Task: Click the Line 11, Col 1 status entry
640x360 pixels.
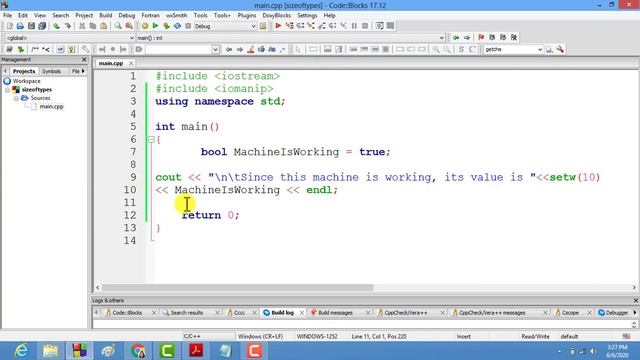Action: coord(379,336)
